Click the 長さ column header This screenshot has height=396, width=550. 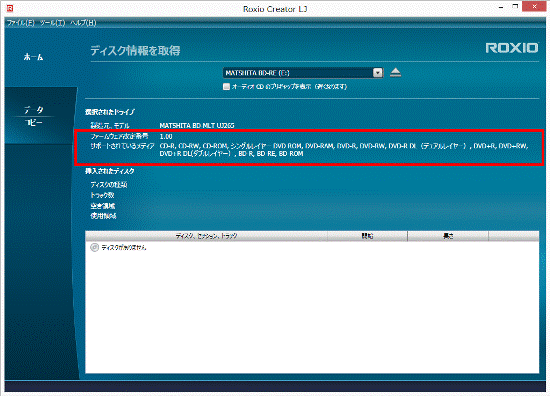448,236
